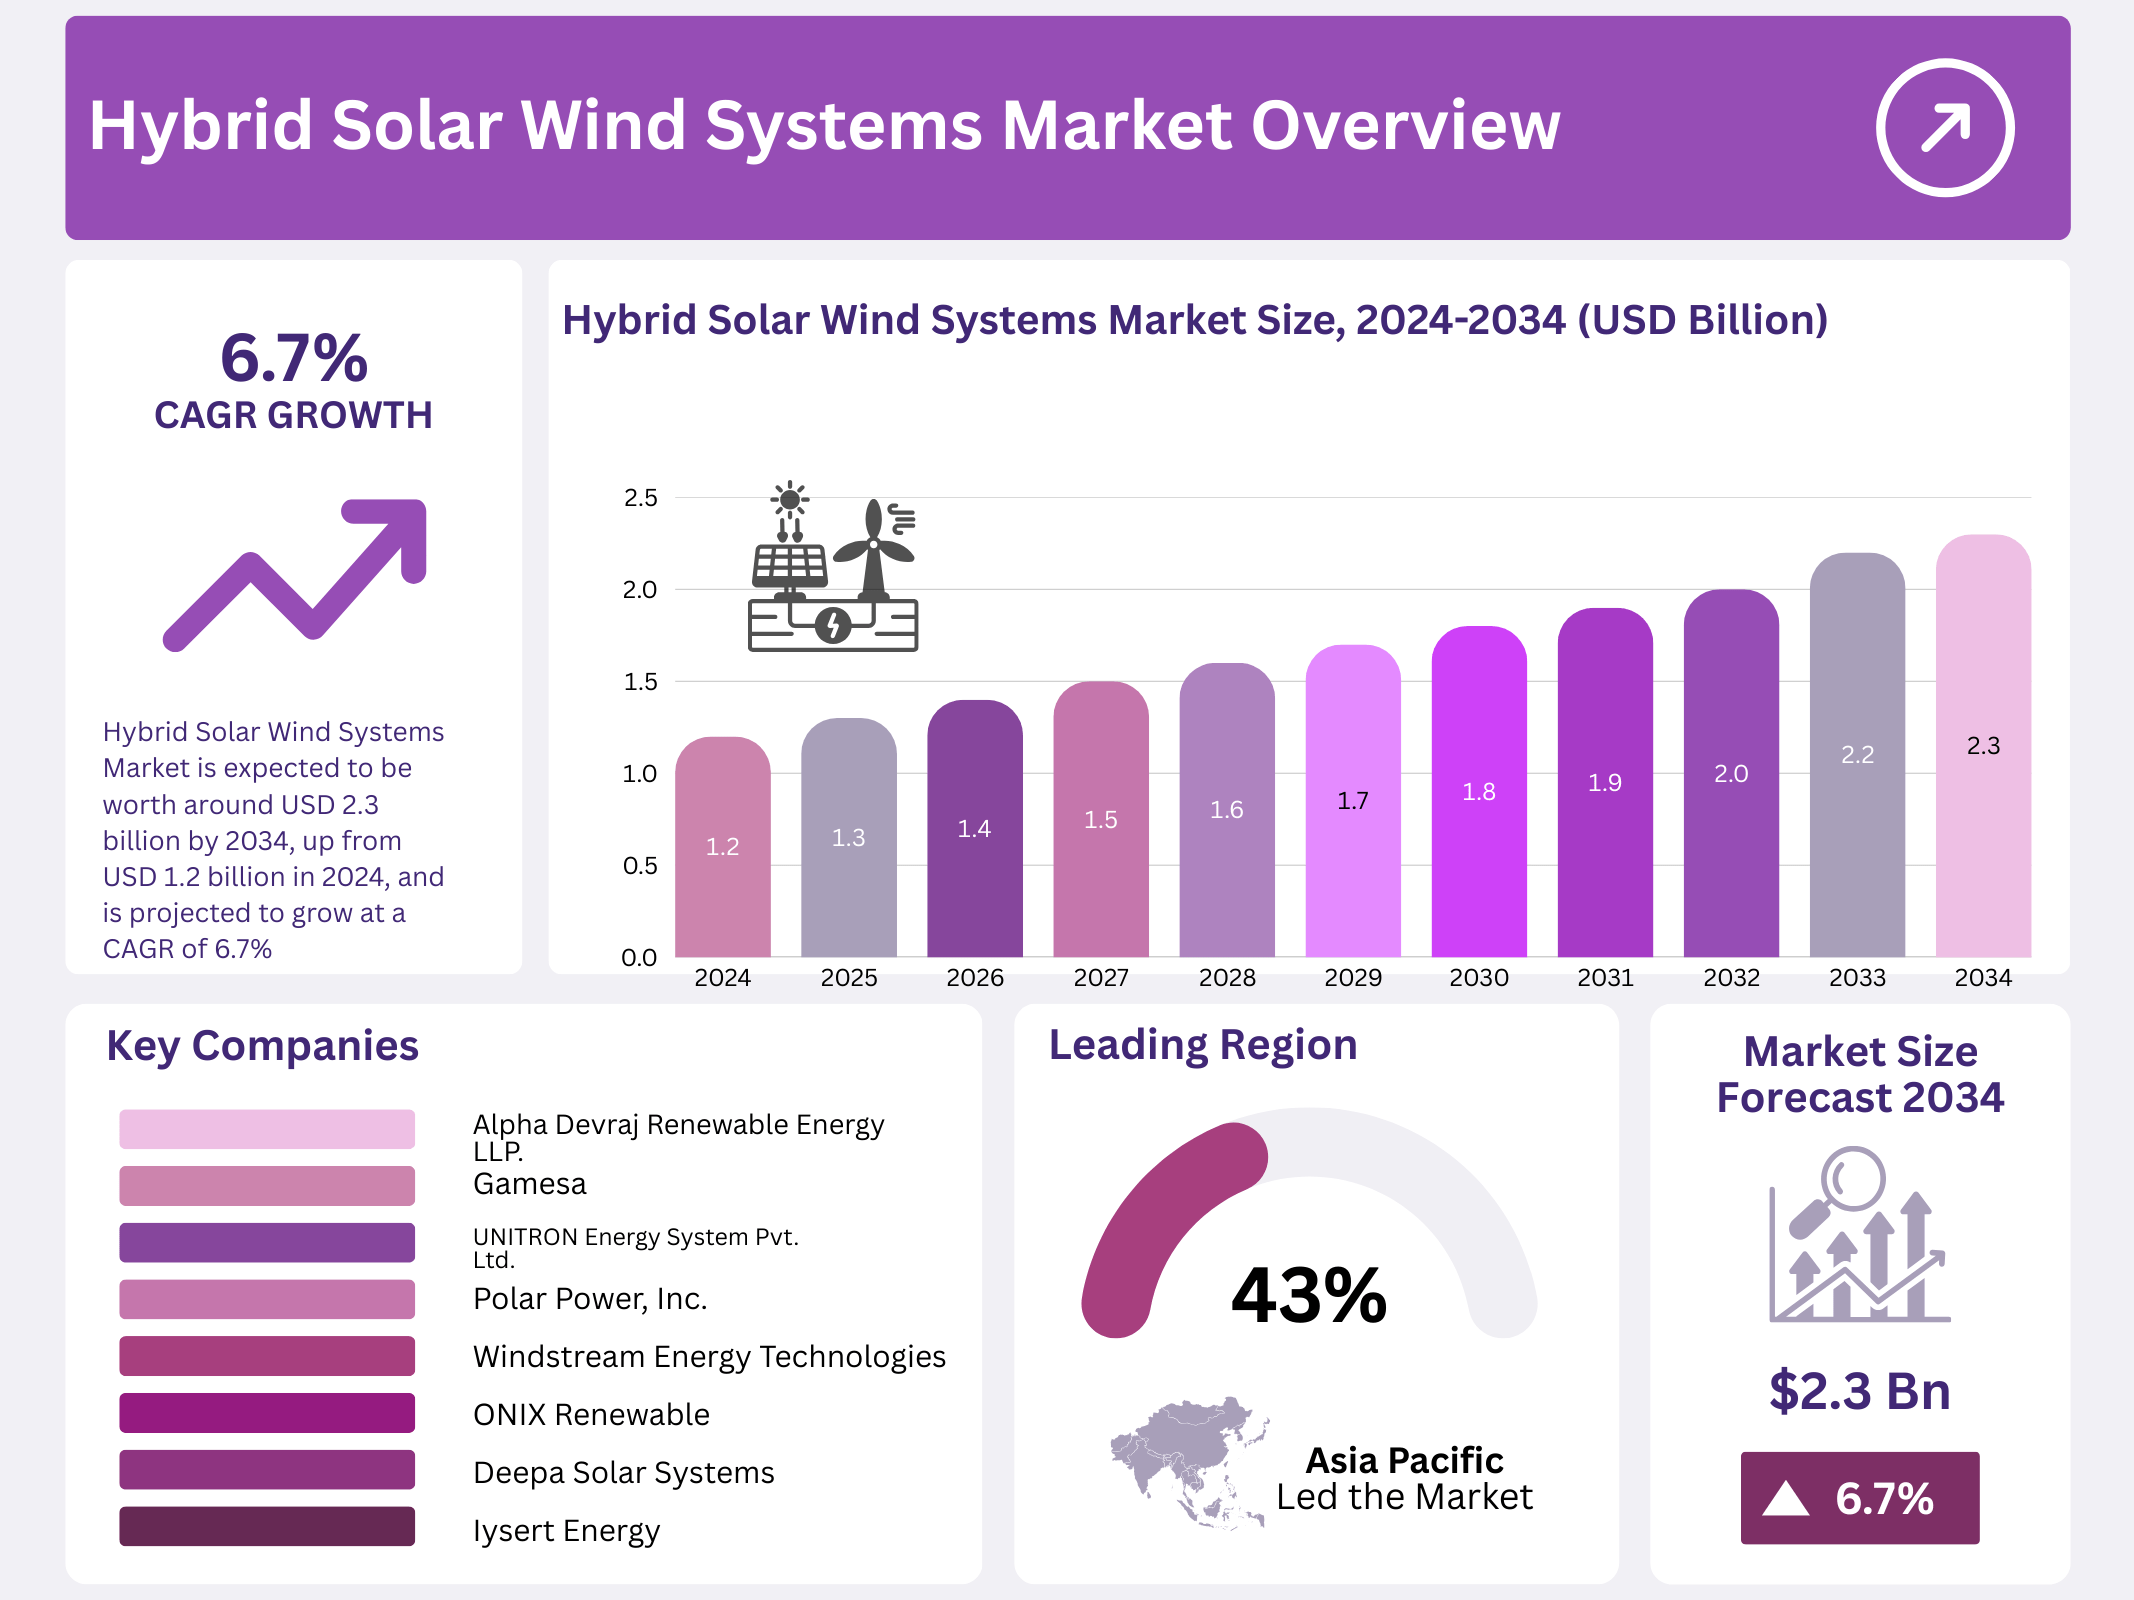Viewport: 2134px width, 1600px height.
Task: Click the 6.7% growth badge button
Action: click(x=1859, y=1498)
